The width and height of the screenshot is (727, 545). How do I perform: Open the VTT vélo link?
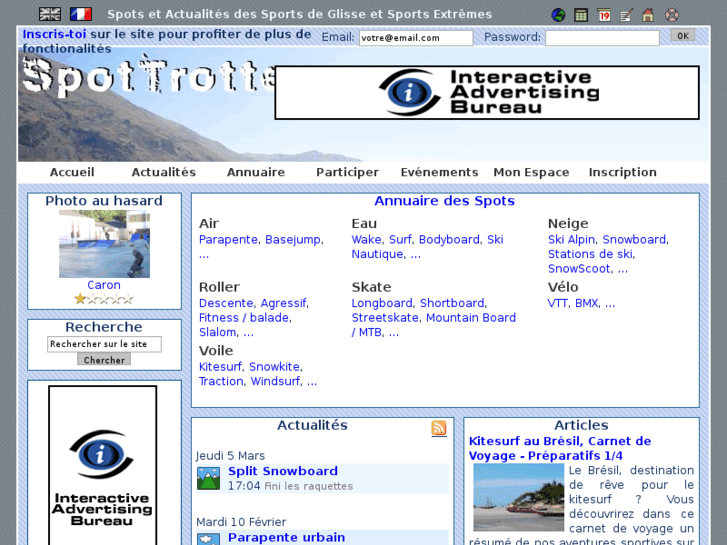click(558, 303)
